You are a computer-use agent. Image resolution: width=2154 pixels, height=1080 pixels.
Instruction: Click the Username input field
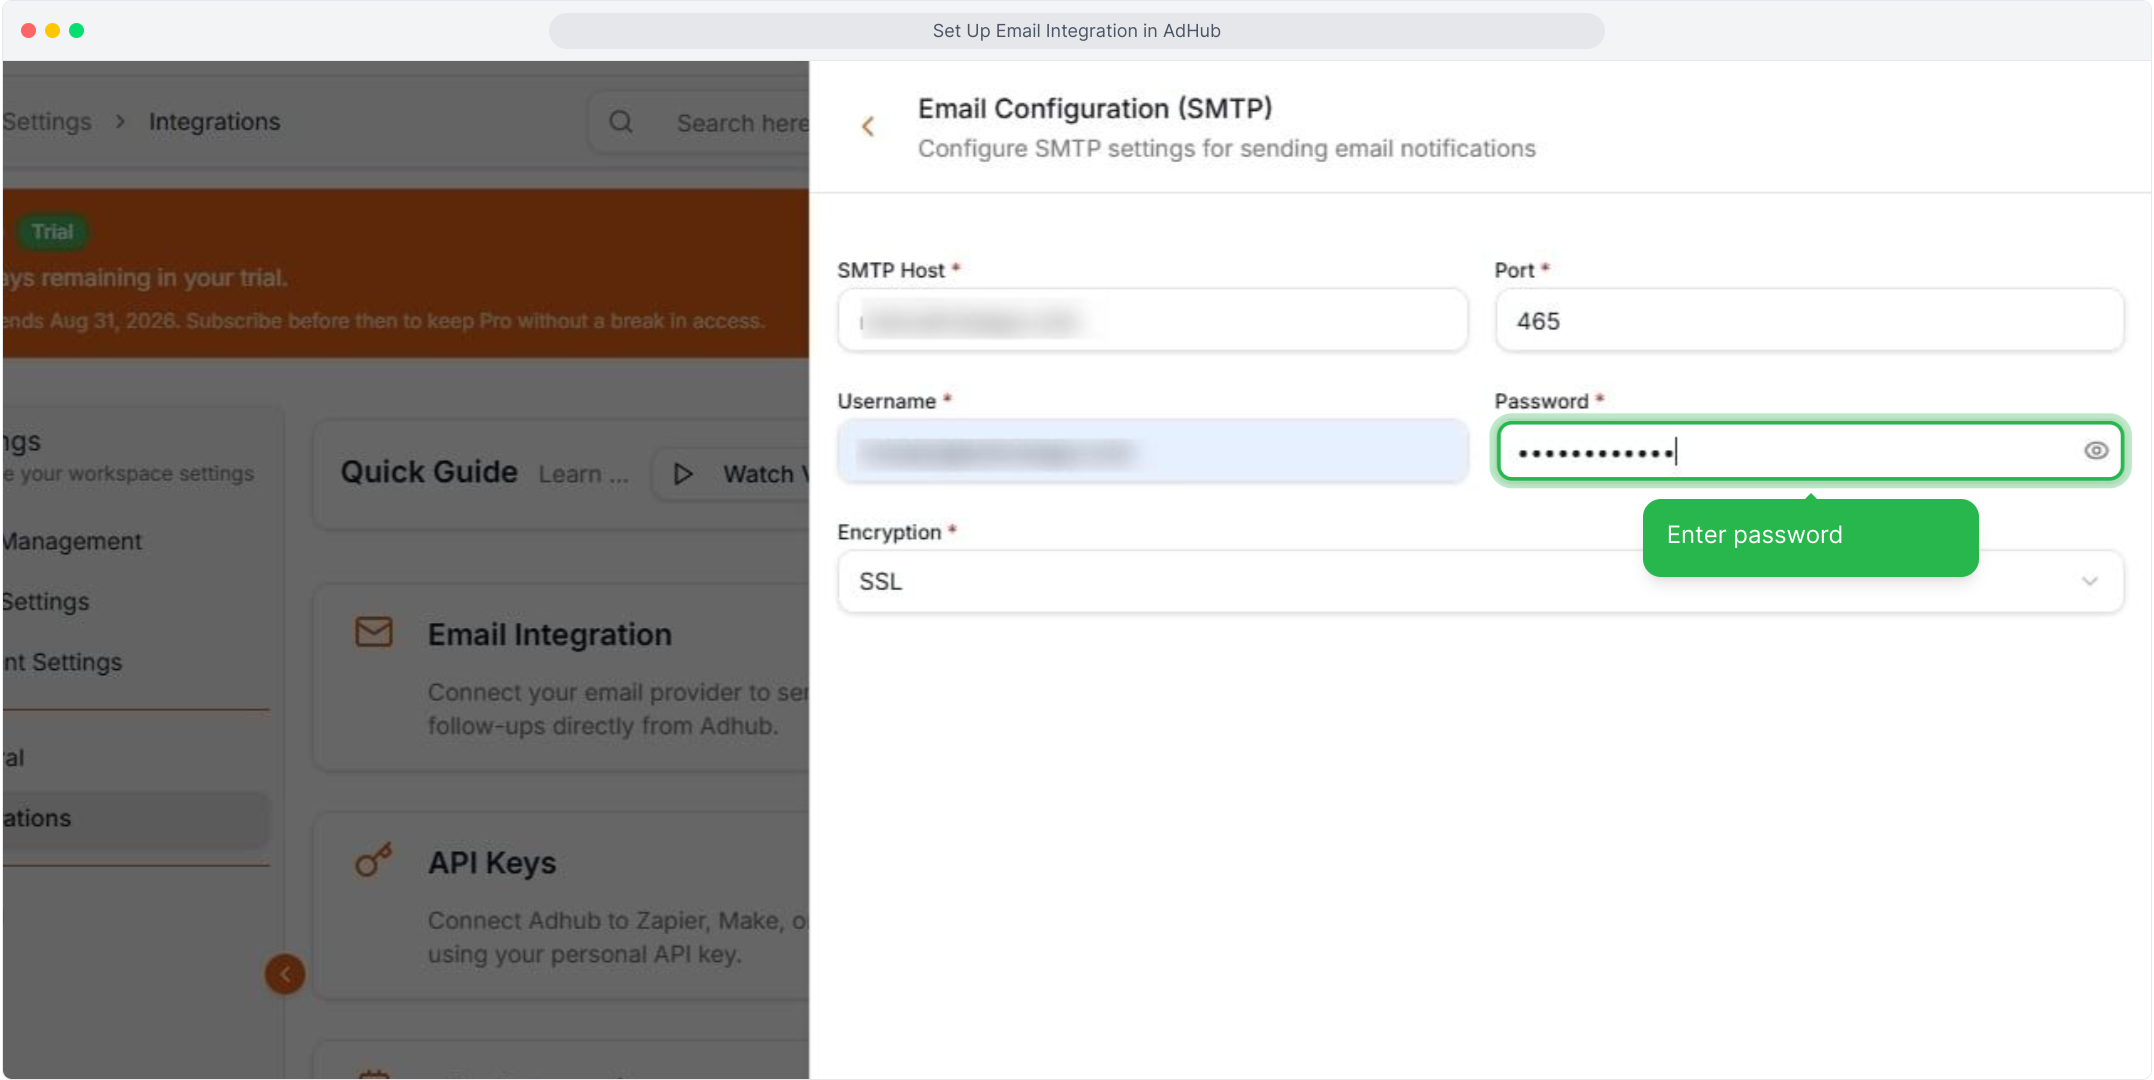tap(1152, 452)
